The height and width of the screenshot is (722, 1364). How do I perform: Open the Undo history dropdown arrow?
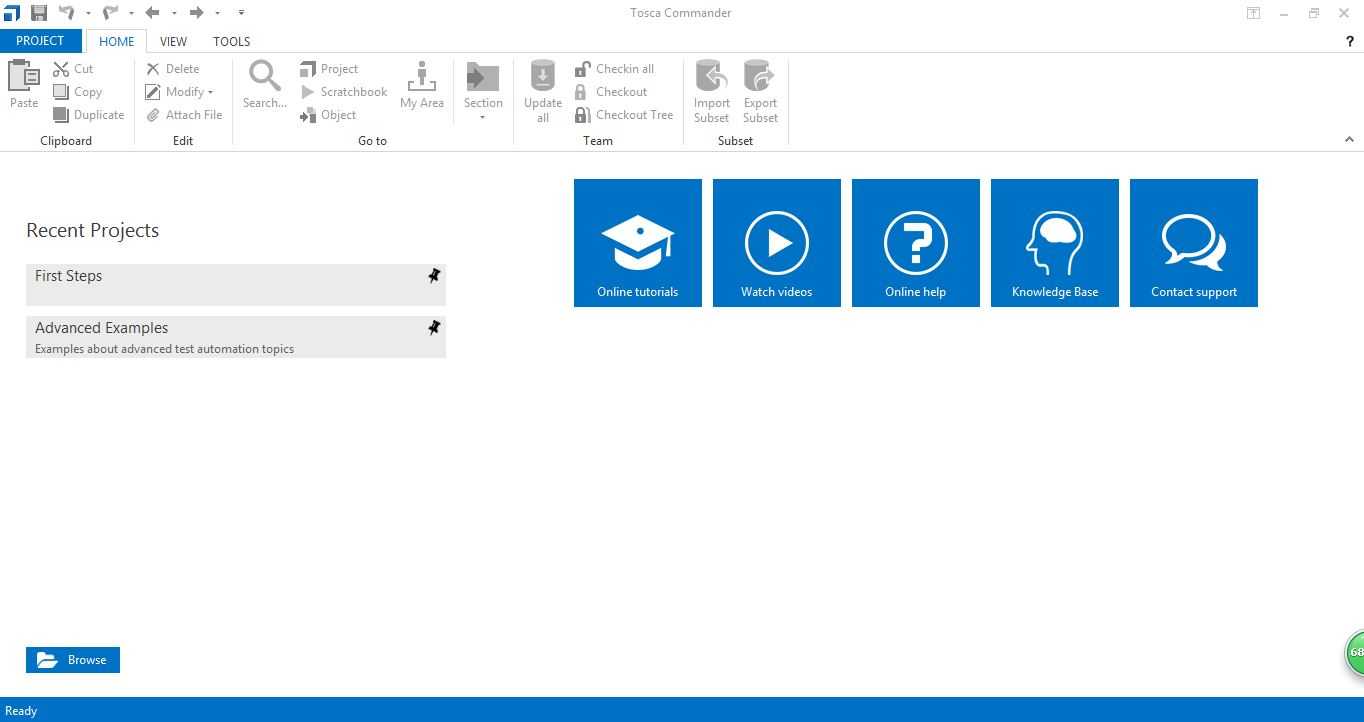pos(88,13)
